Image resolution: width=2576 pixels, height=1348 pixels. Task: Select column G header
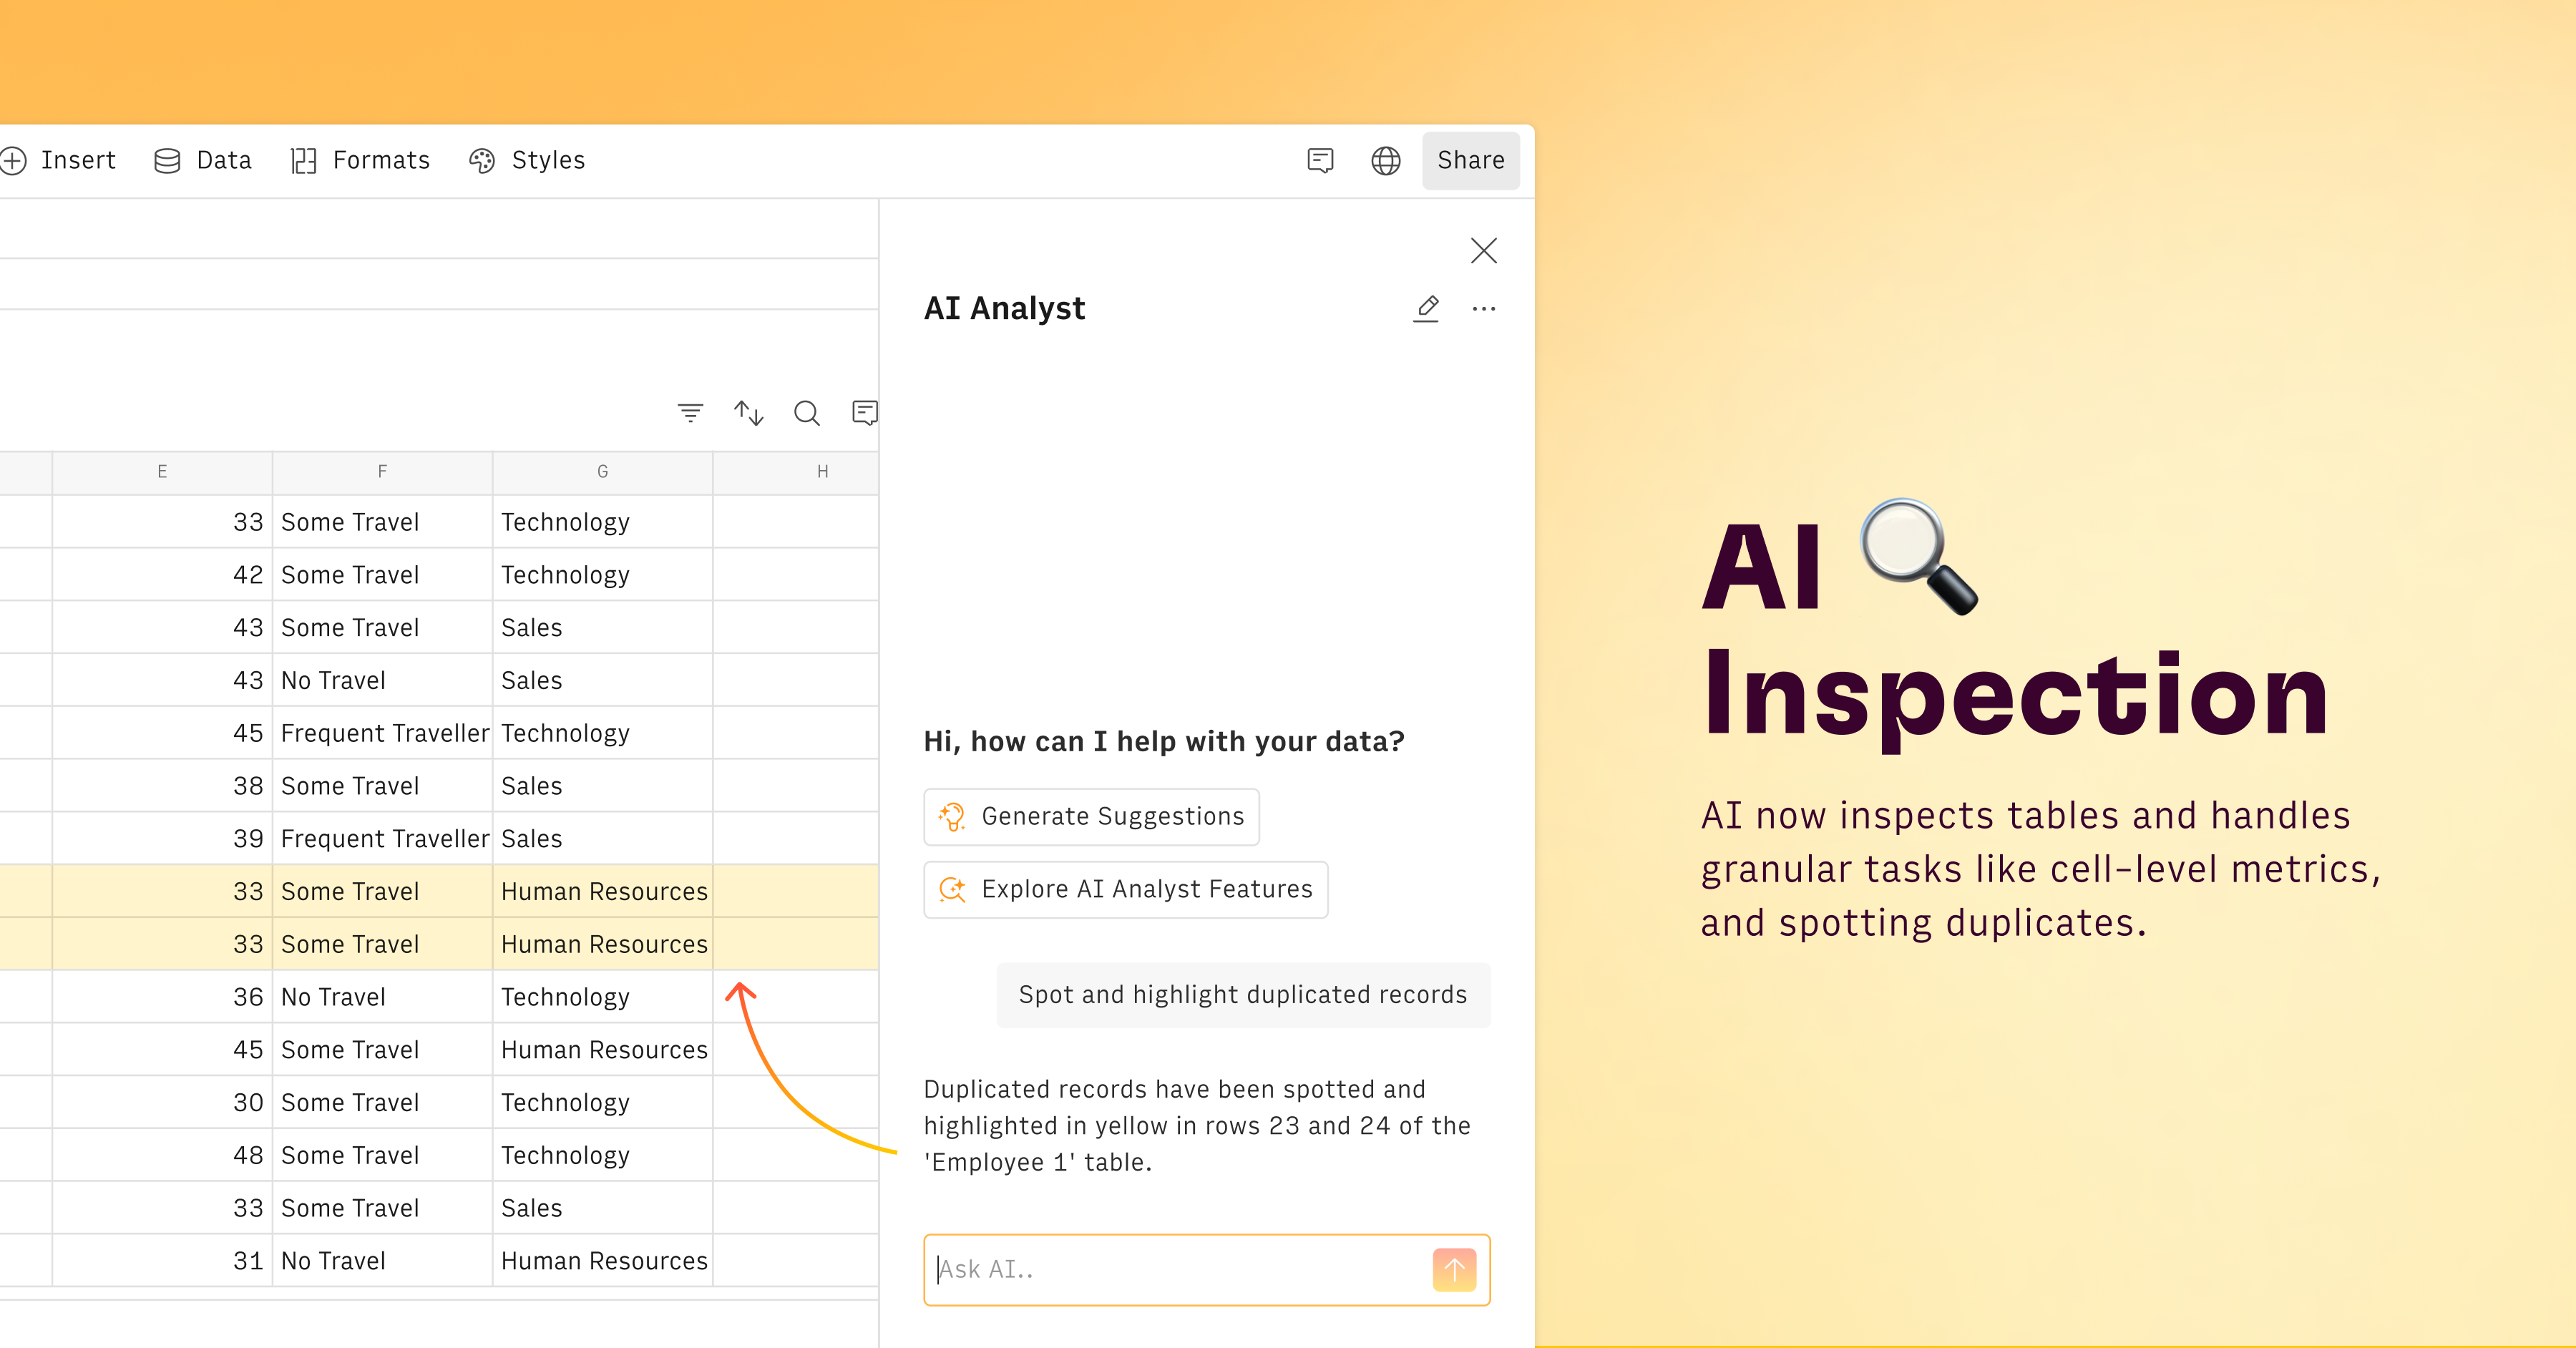point(602,471)
